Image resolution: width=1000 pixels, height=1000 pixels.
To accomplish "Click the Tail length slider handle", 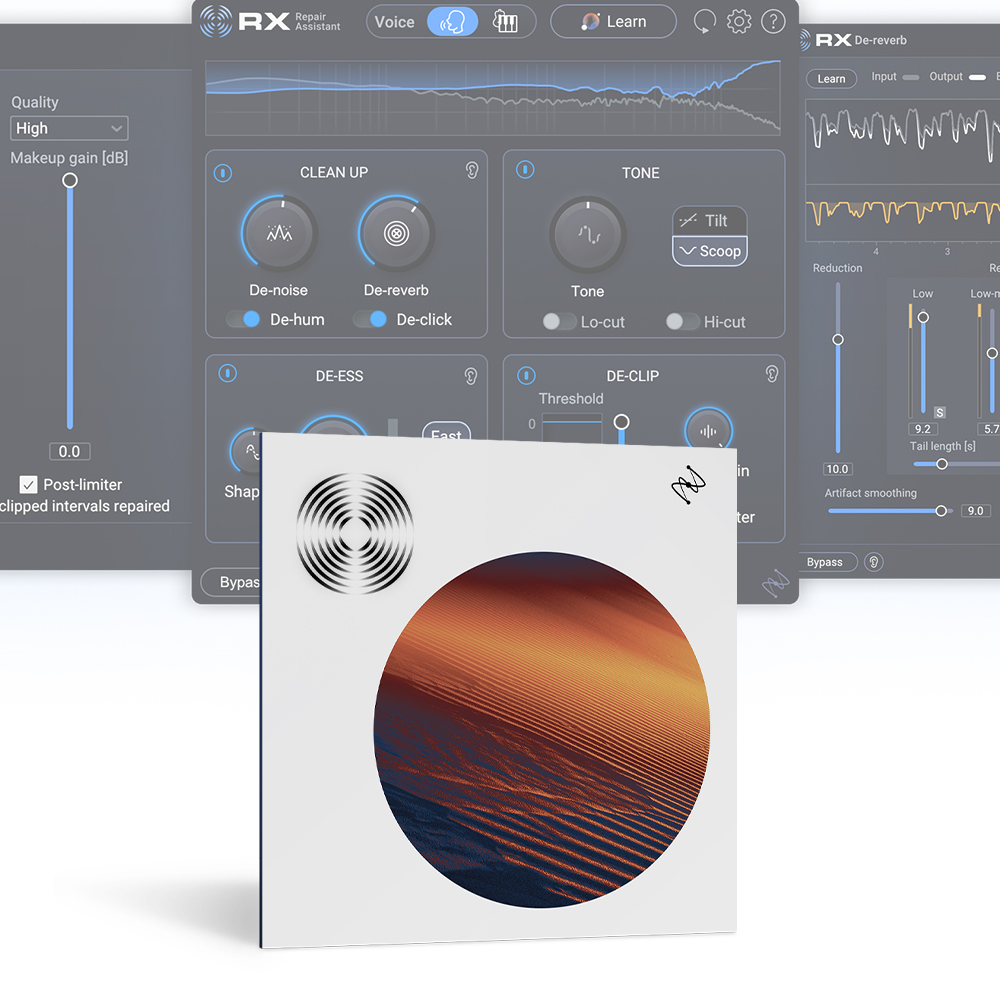I will 942,464.
